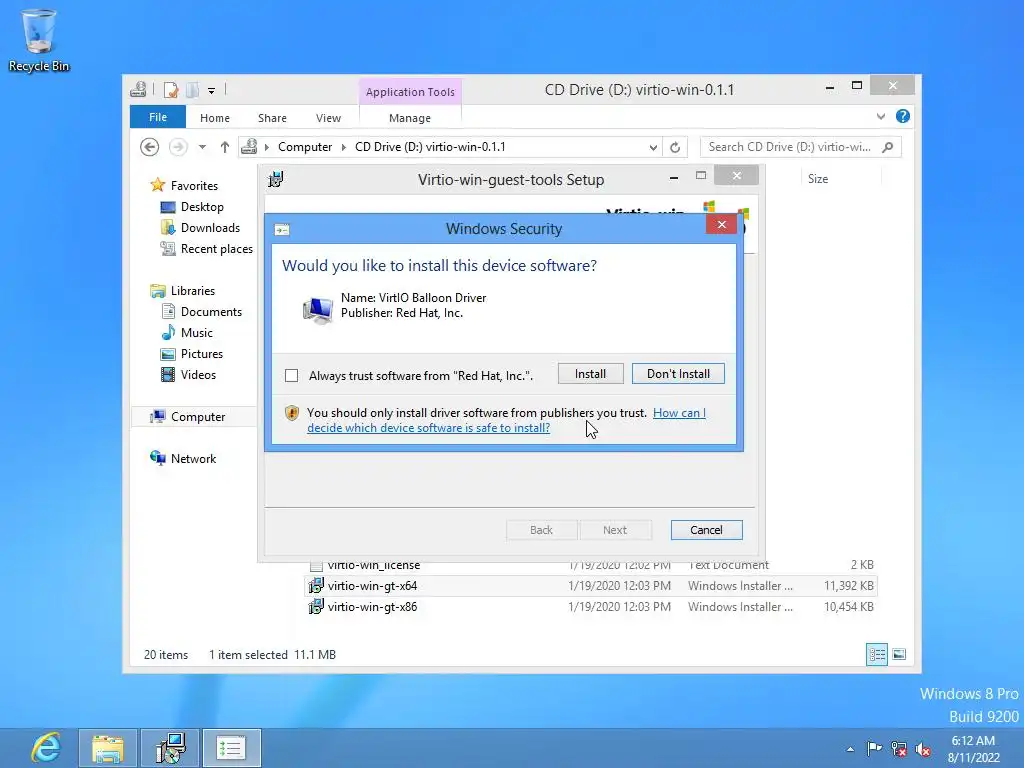The width and height of the screenshot is (1024, 768).
Task: Open the Share ribbon tab
Action: tap(272, 118)
